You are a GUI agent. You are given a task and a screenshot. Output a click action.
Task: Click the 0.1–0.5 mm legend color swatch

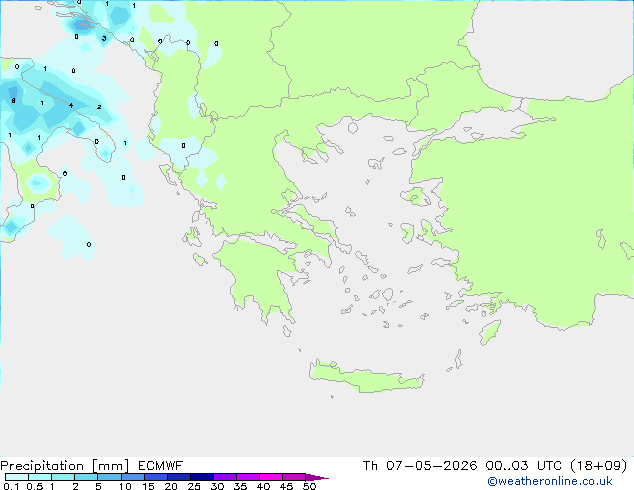[17, 477]
